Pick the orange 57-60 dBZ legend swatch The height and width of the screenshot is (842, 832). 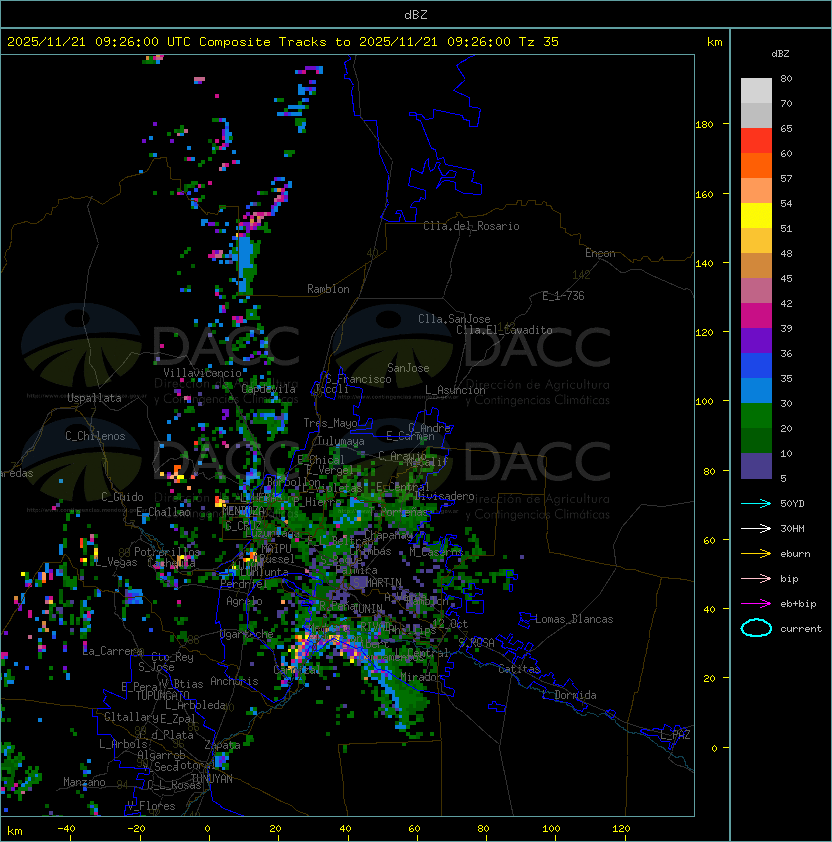coord(756,166)
